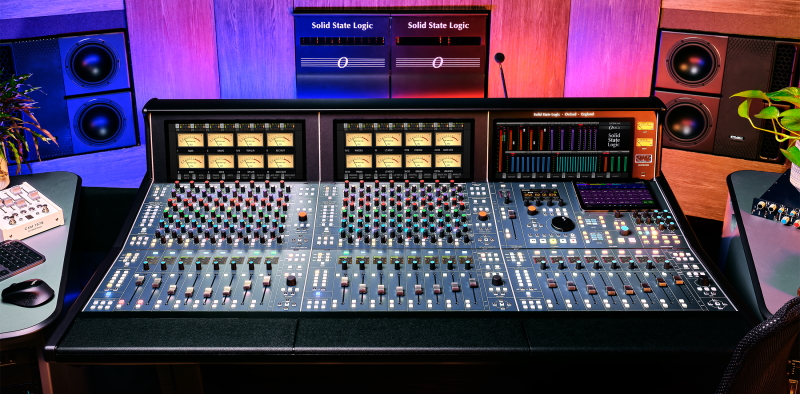Click the yellow lit transport button below jog wheel
This screenshot has height=394, width=800.
tap(553, 241)
